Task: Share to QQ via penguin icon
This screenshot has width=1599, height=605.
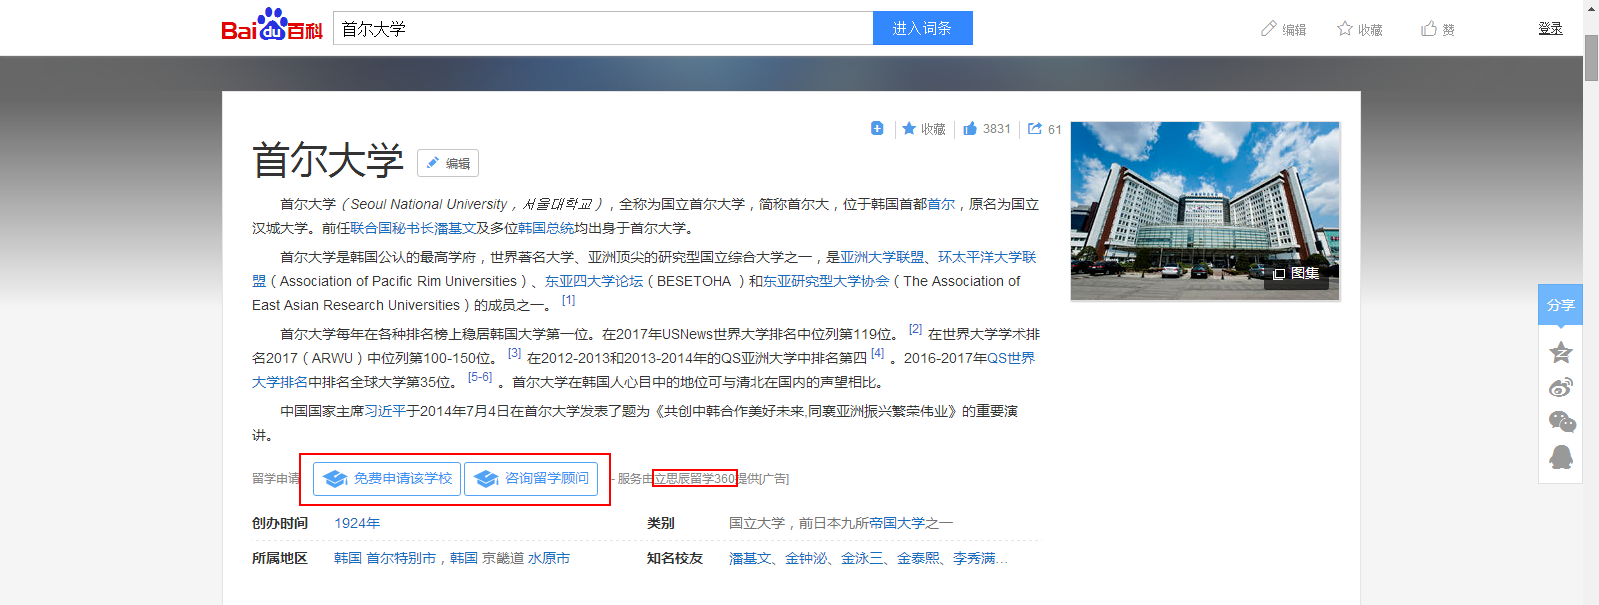Action: pos(1560,457)
